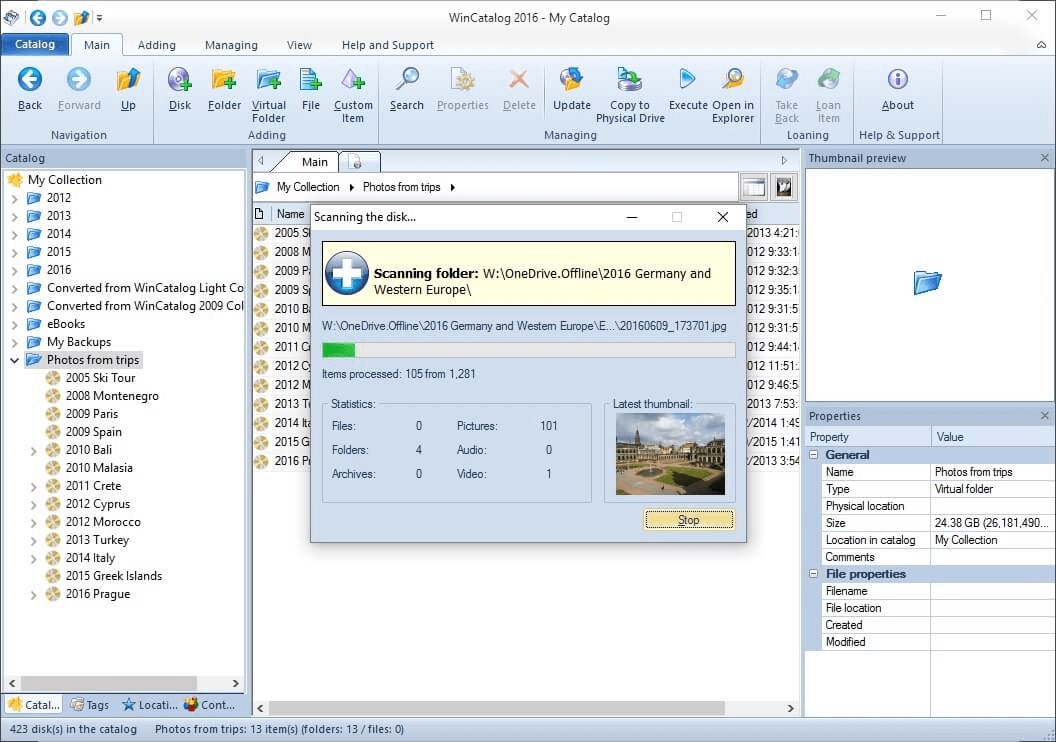The image size is (1056, 742).
Task: Click the Take Back loaning icon
Action: pyautogui.click(x=787, y=79)
